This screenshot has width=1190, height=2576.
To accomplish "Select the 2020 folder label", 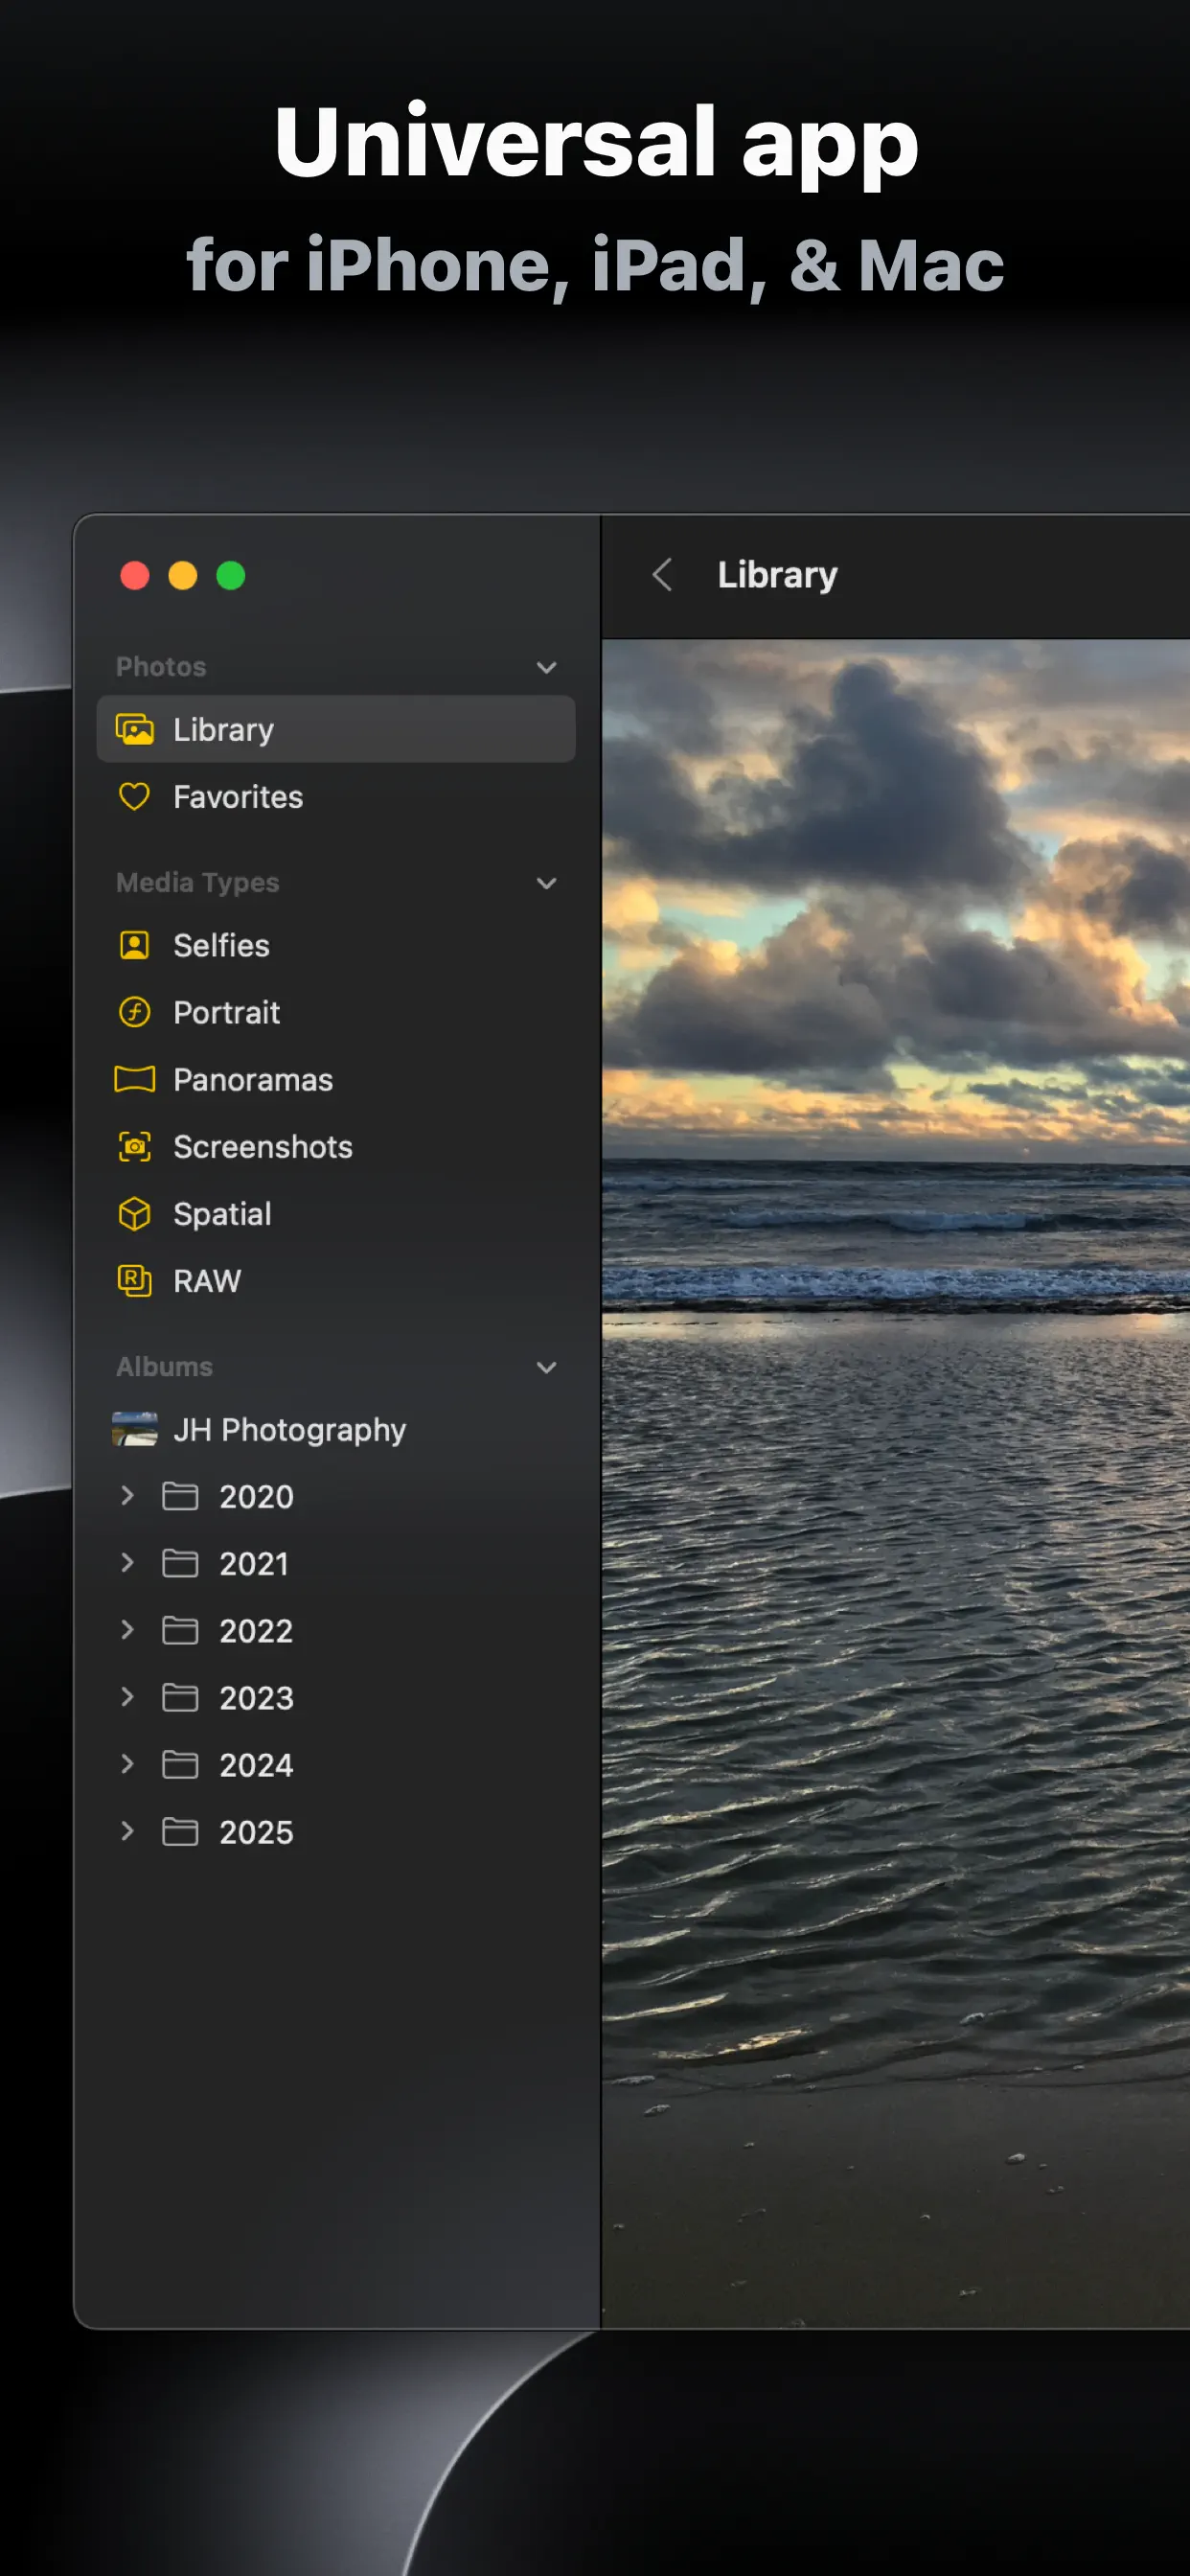I will coord(256,1496).
